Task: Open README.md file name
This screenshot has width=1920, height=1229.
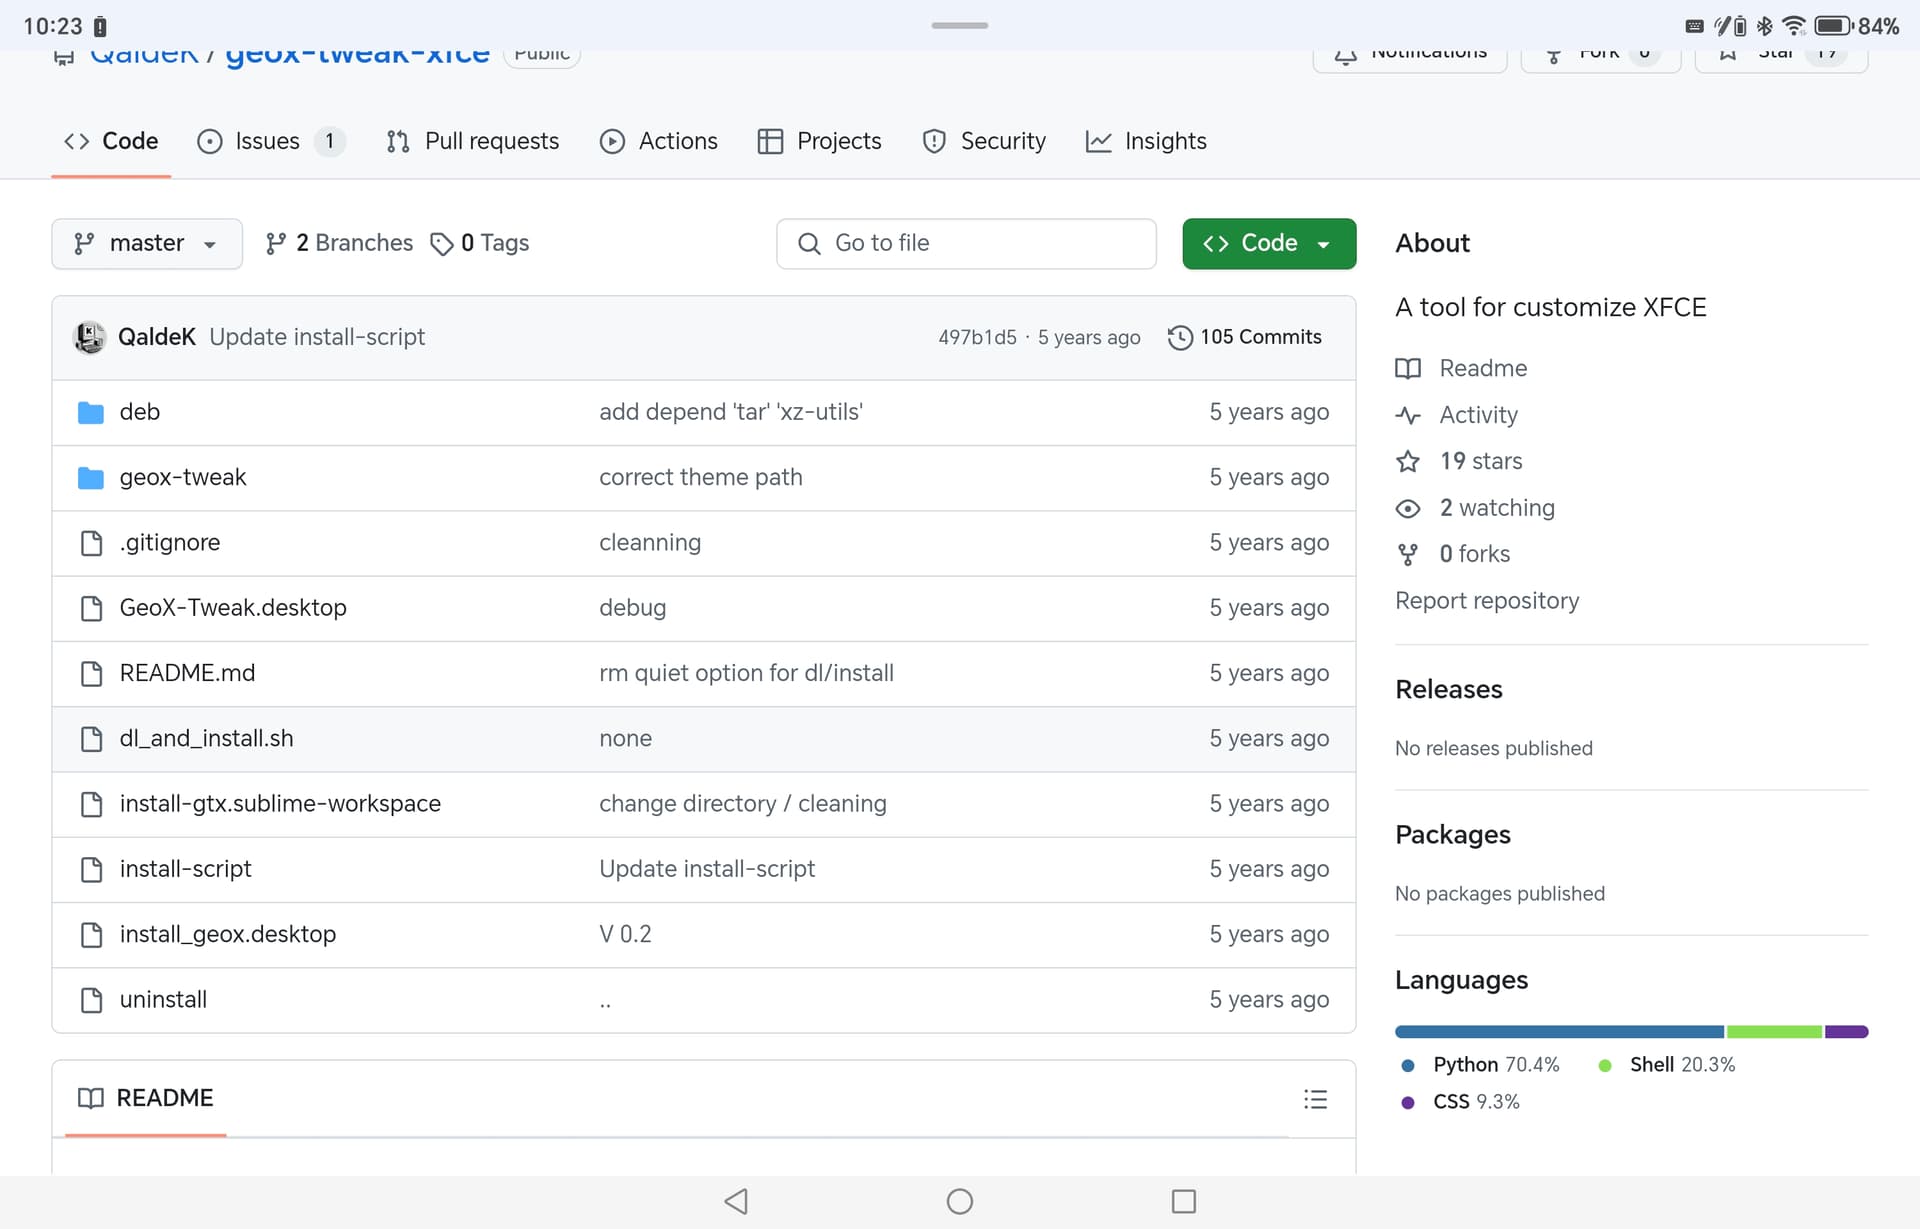Action: pyautogui.click(x=187, y=673)
